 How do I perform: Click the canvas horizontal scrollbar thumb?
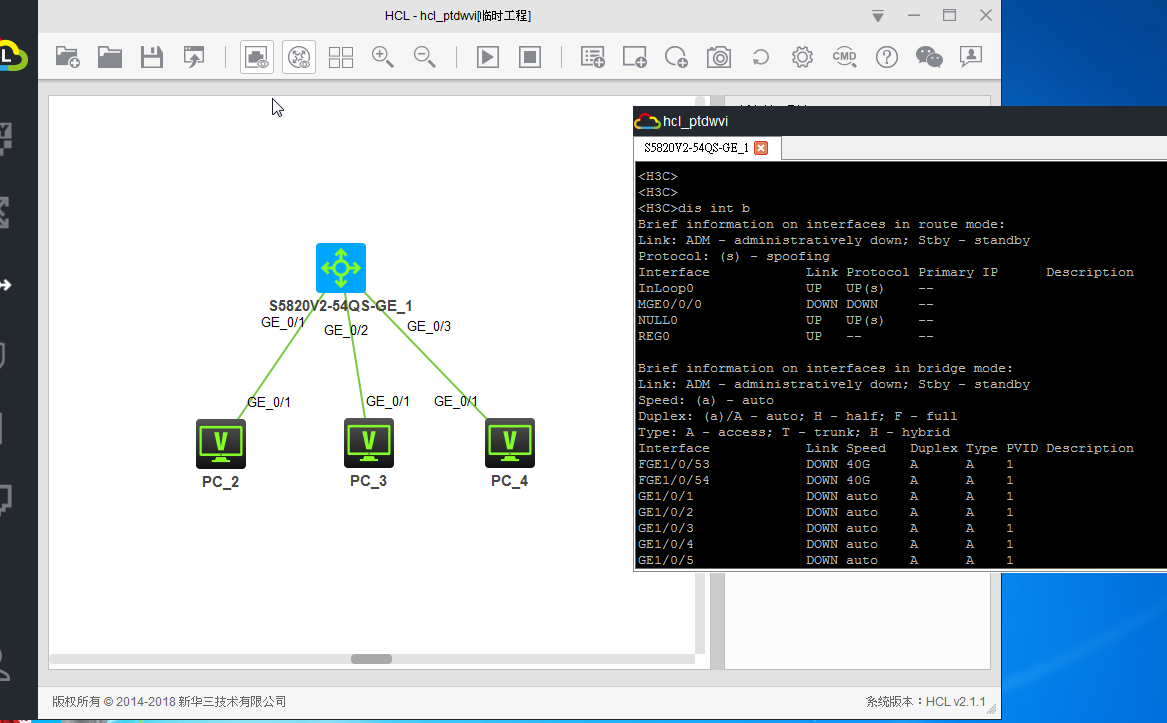(x=371, y=659)
